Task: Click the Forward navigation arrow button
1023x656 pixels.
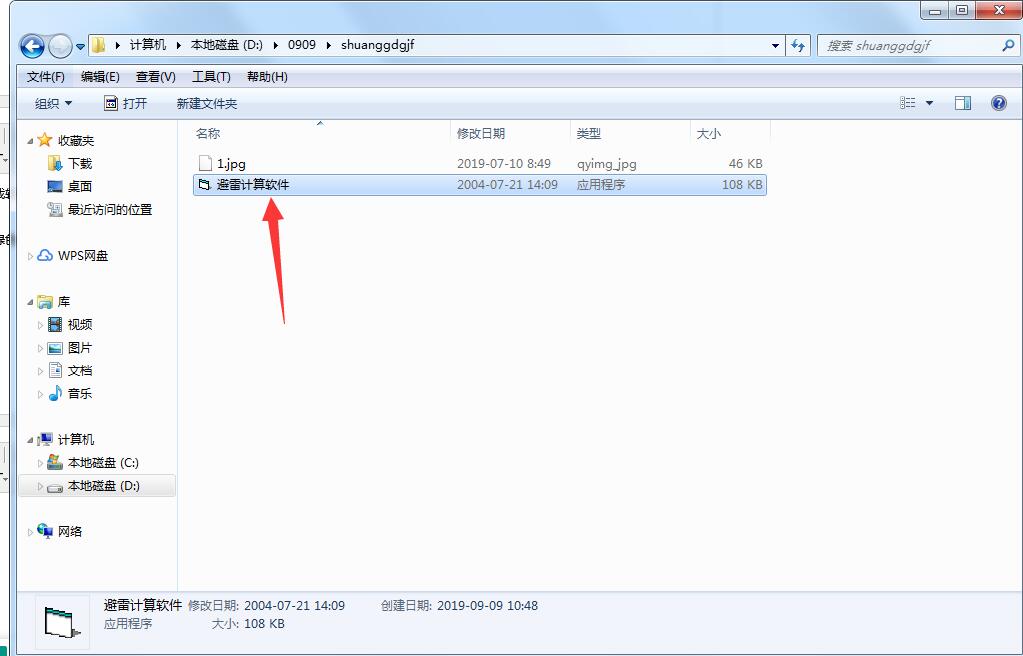Action: (x=60, y=46)
